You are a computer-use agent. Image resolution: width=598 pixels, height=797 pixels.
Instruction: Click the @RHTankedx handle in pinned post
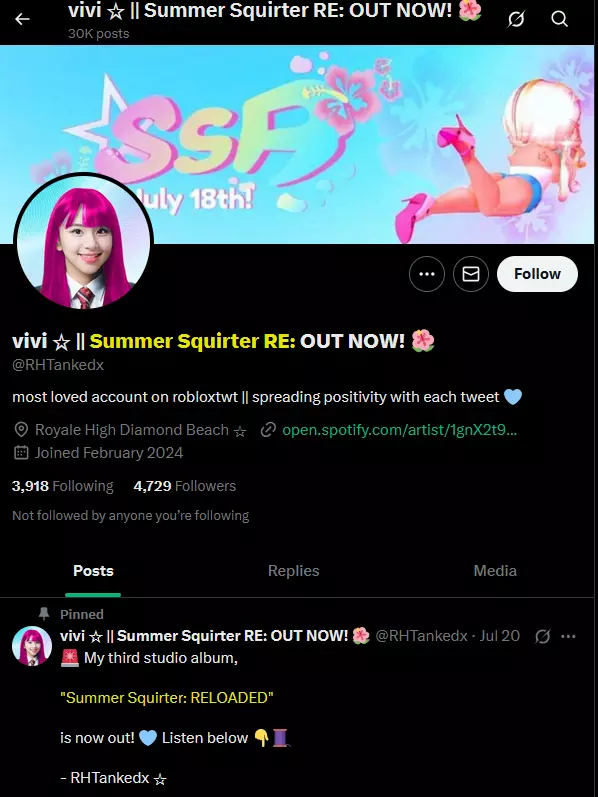tap(421, 636)
